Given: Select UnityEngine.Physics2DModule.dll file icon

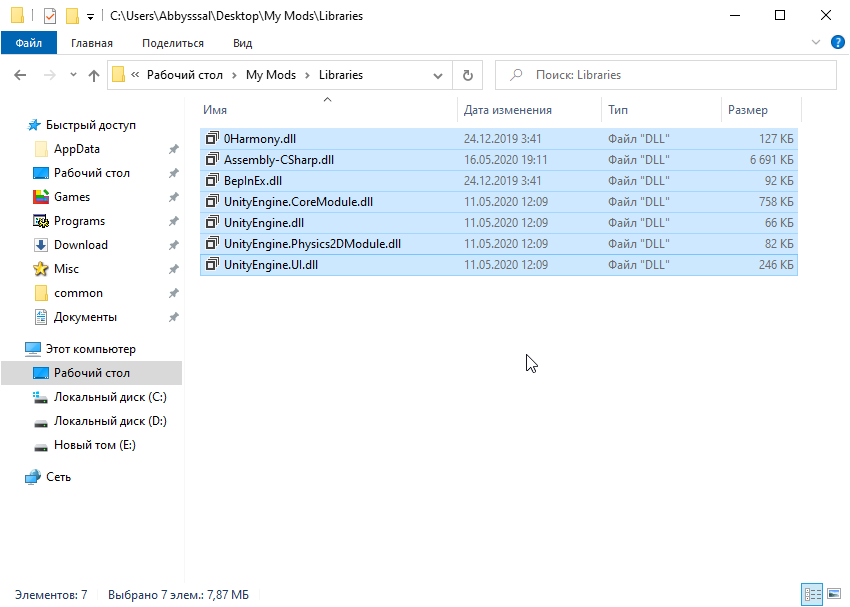Looking at the screenshot, I should tap(212, 243).
